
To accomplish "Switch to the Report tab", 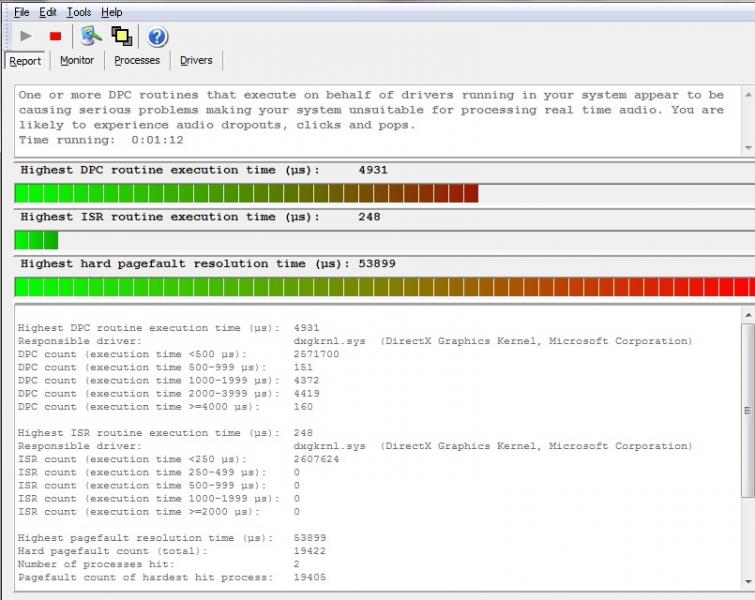I will point(26,61).
